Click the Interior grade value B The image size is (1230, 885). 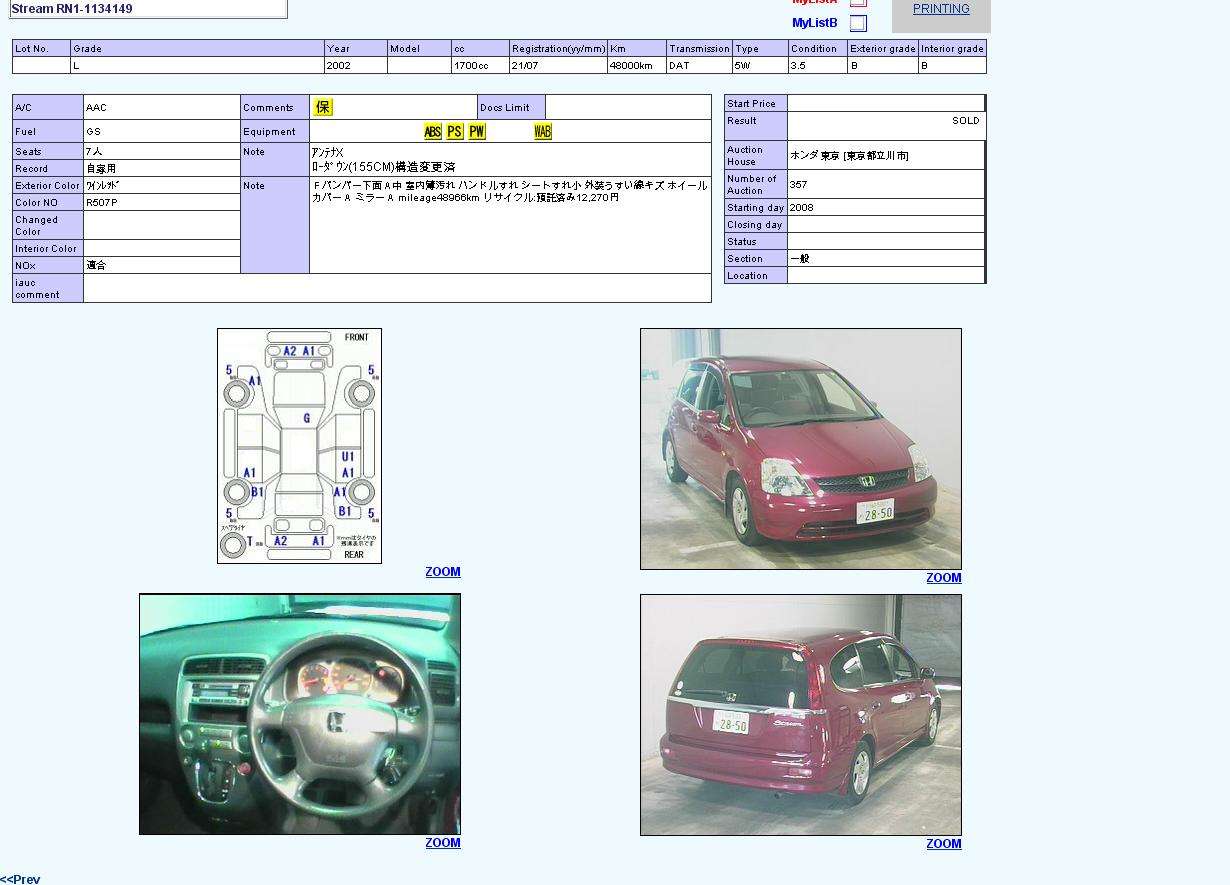[x=925, y=66]
